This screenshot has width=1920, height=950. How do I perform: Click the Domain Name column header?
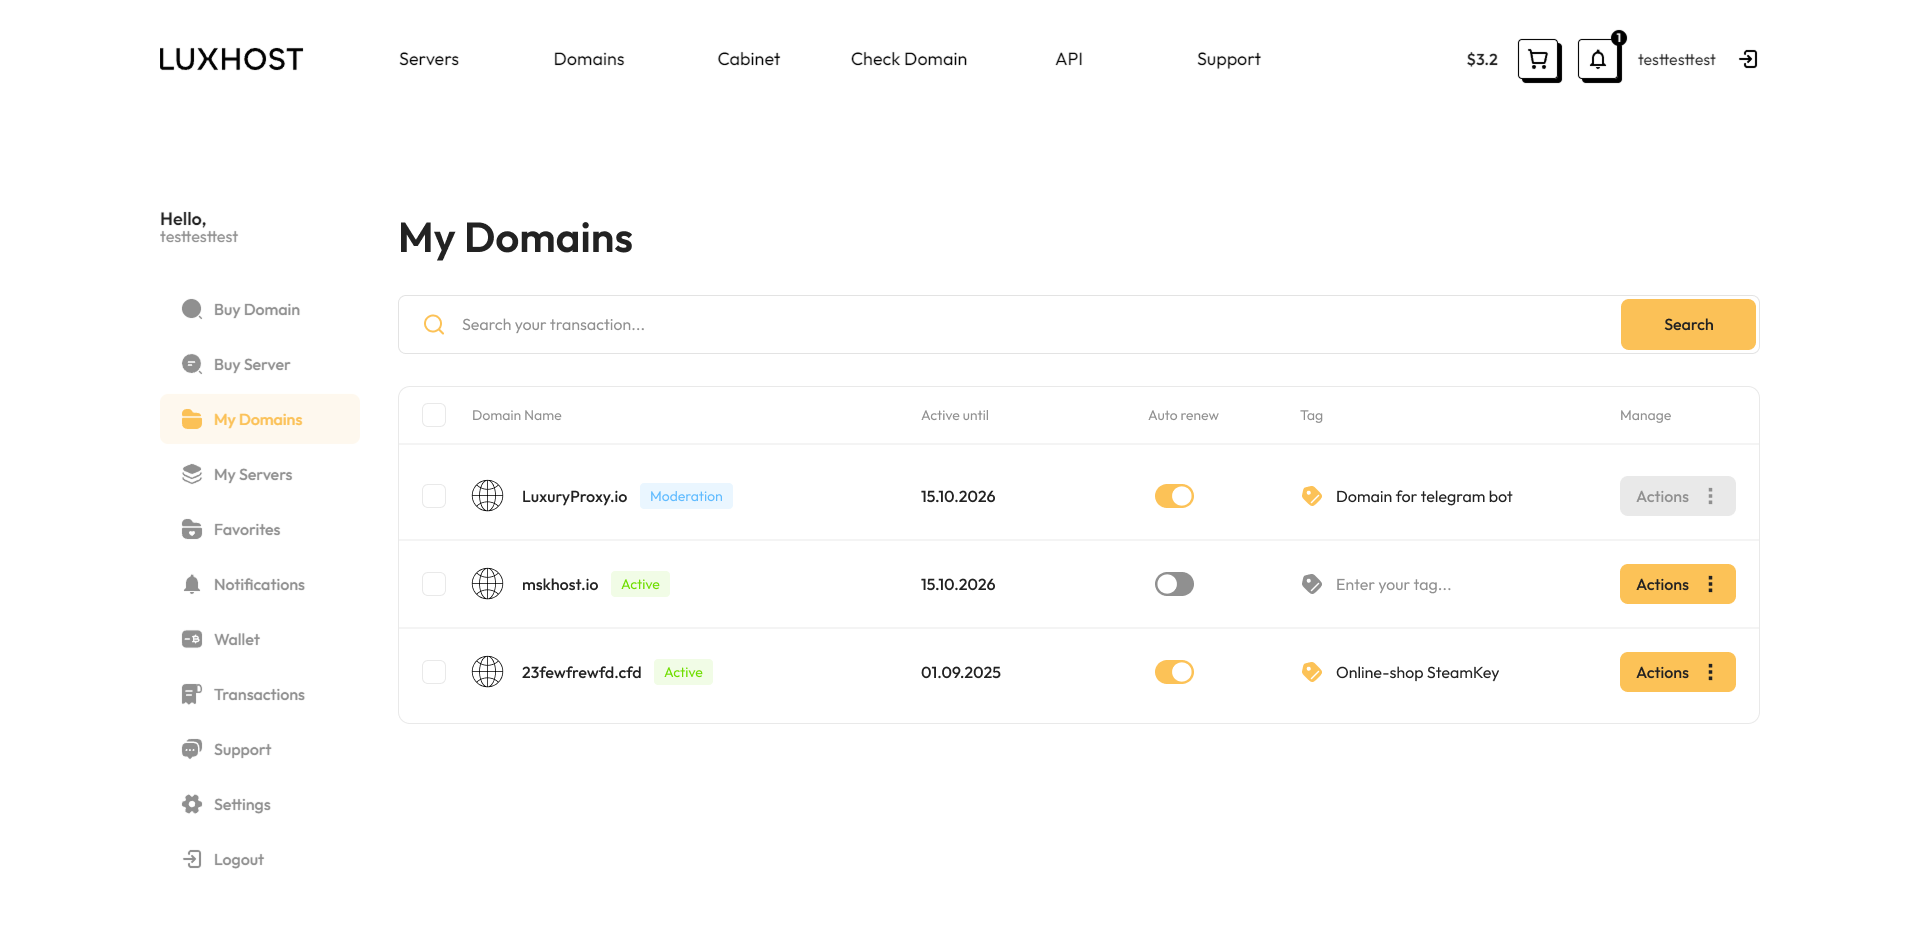[516, 415]
